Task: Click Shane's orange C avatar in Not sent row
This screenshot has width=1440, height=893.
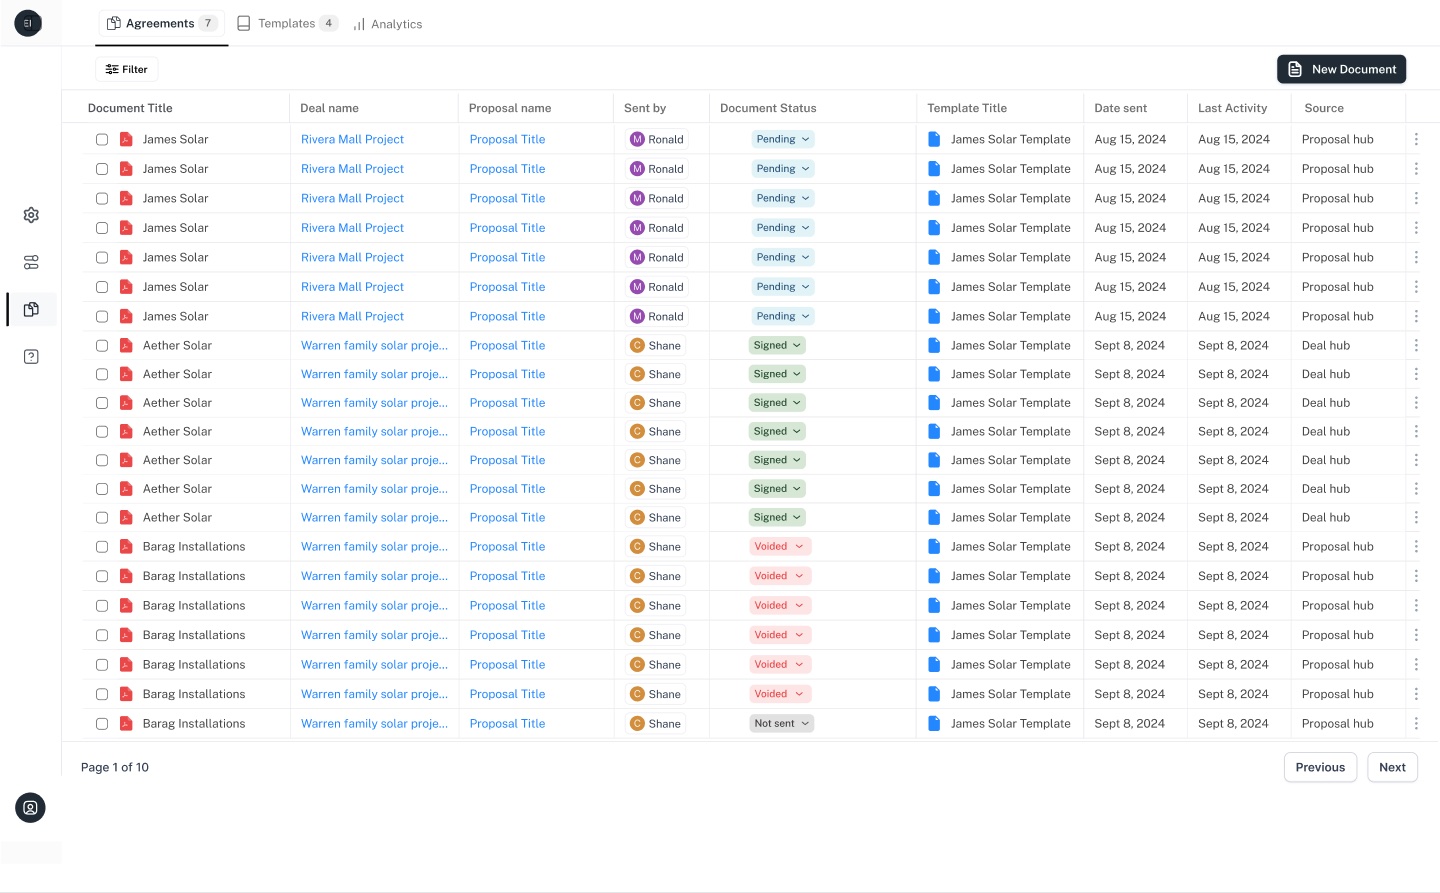Action: pyautogui.click(x=637, y=723)
